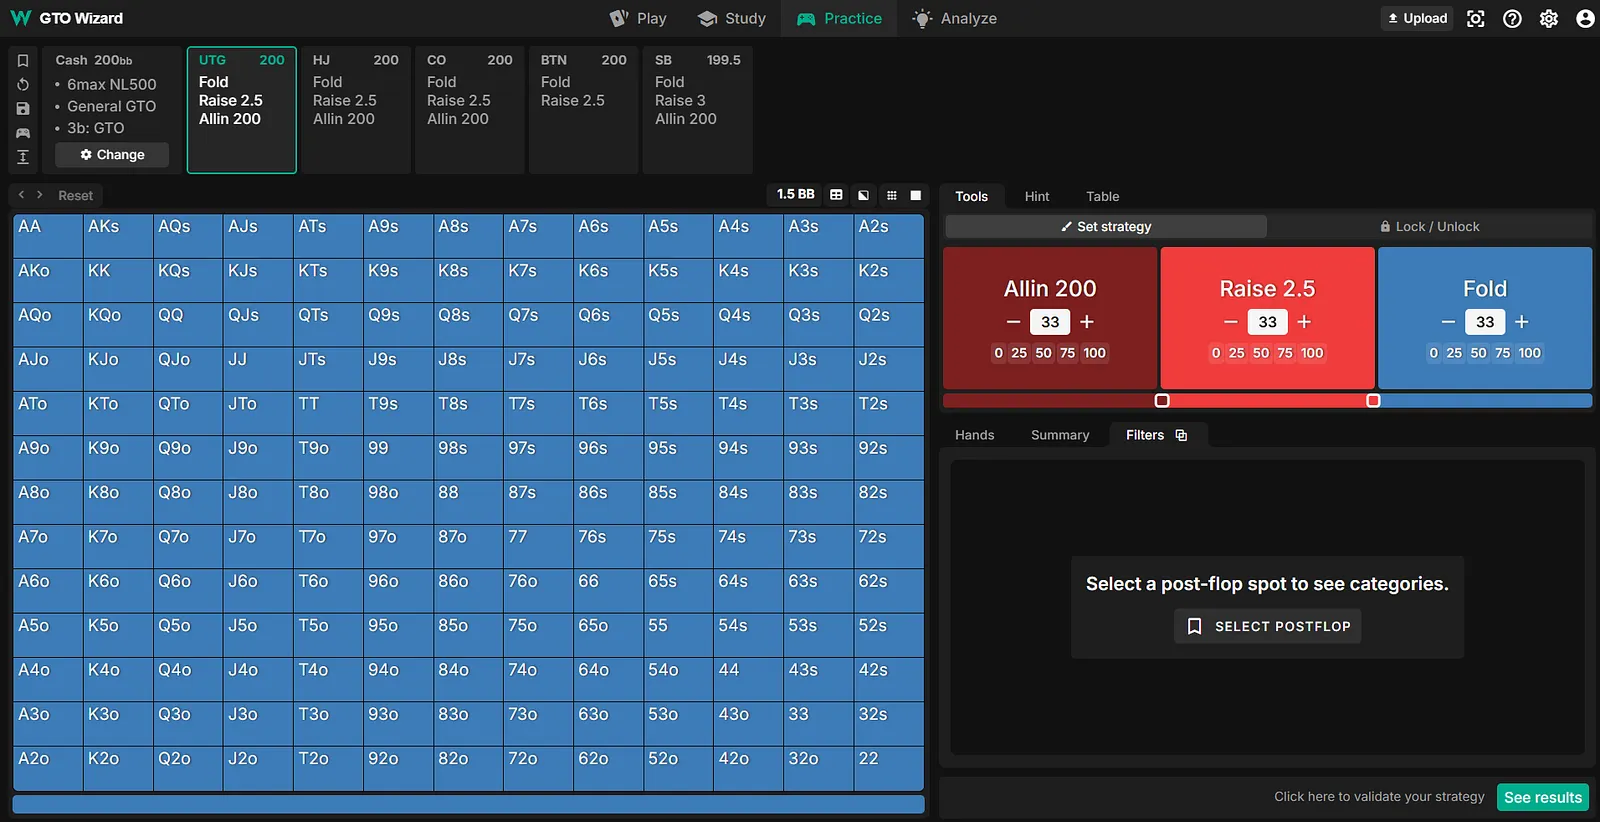Enable the Set strategy mode

click(x=1106, y=227)
